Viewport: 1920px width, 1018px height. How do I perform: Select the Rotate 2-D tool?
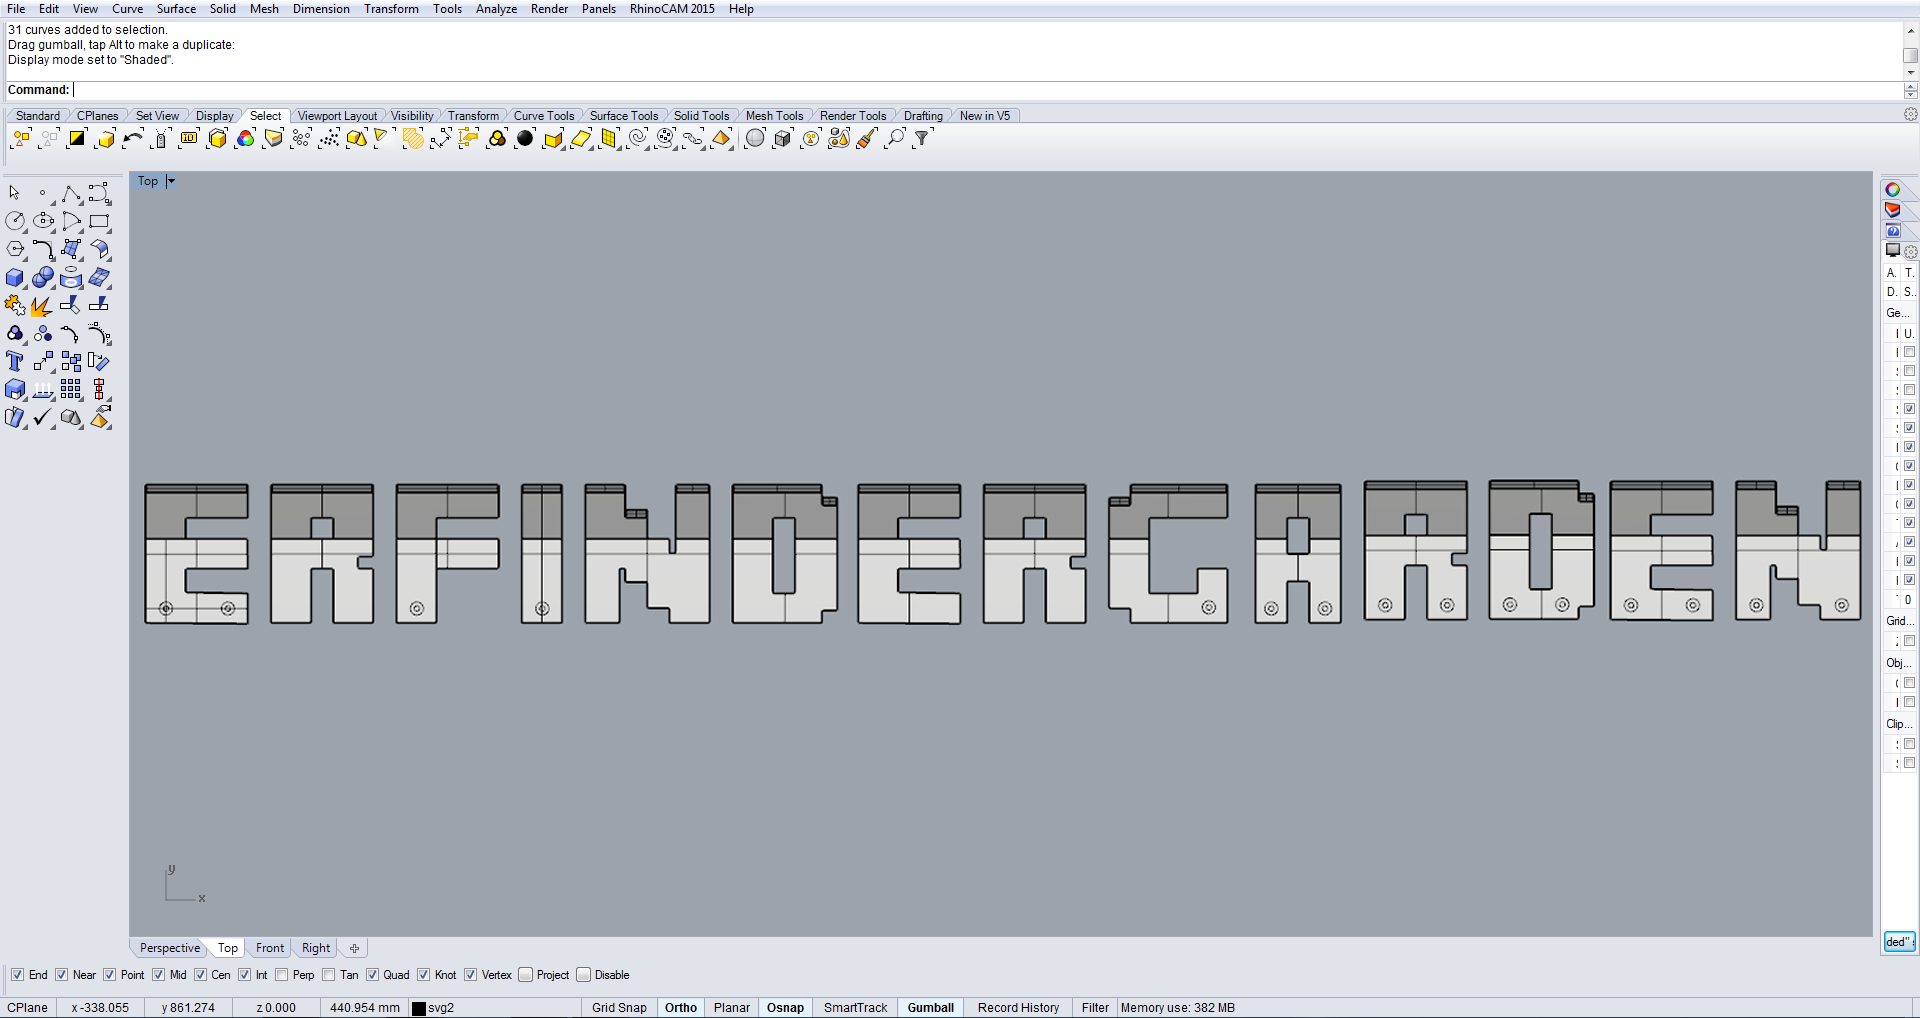coord(99,361)
